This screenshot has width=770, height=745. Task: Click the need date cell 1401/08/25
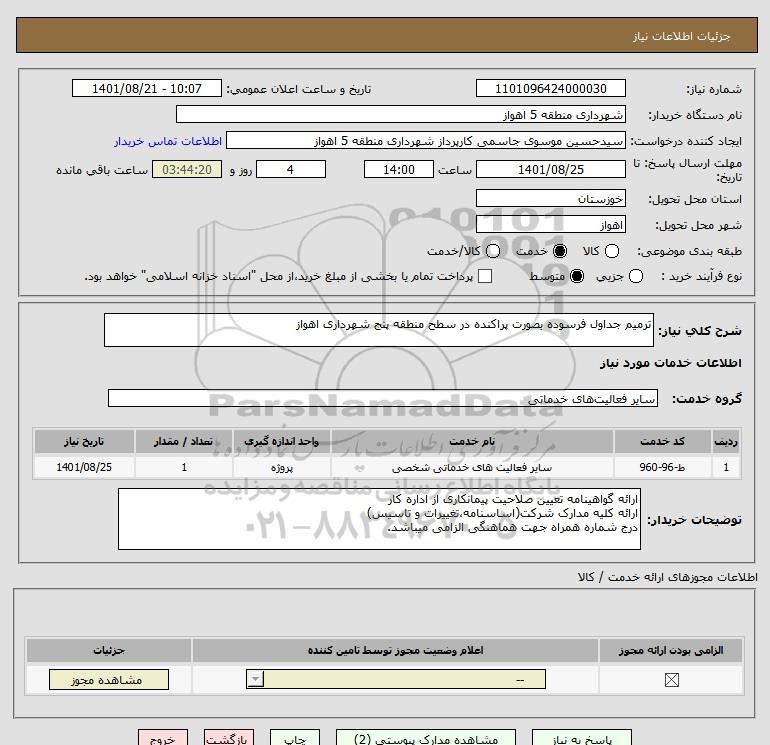(x=84, y=467)
